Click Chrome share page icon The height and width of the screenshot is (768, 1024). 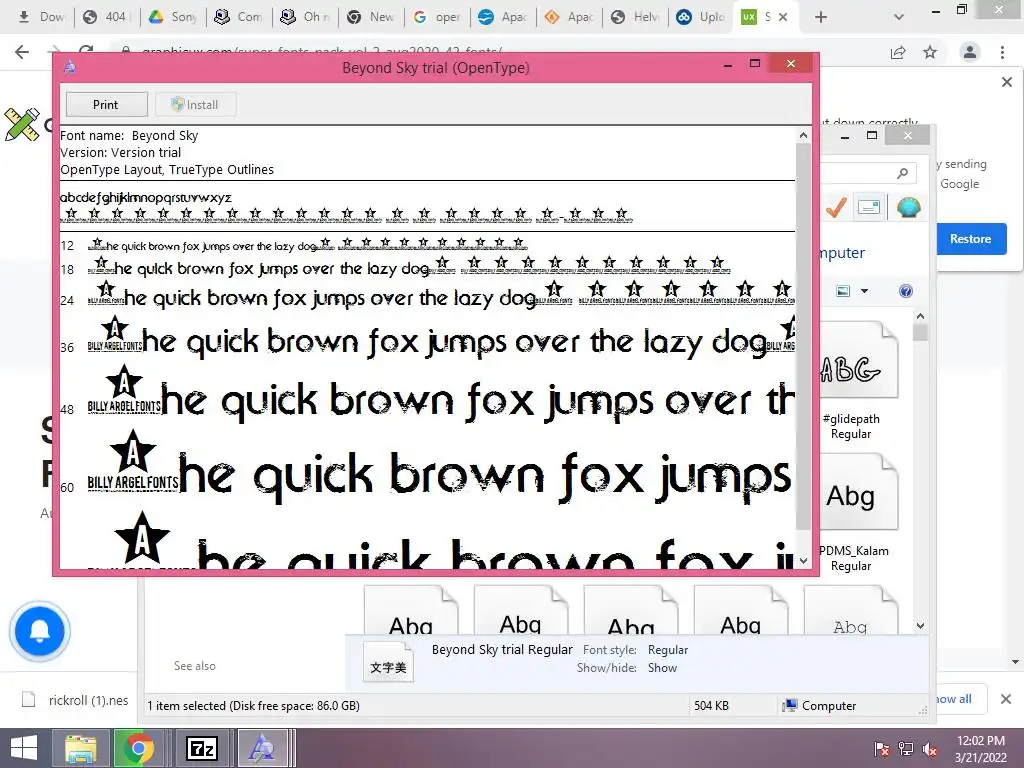tap(898, 52)
